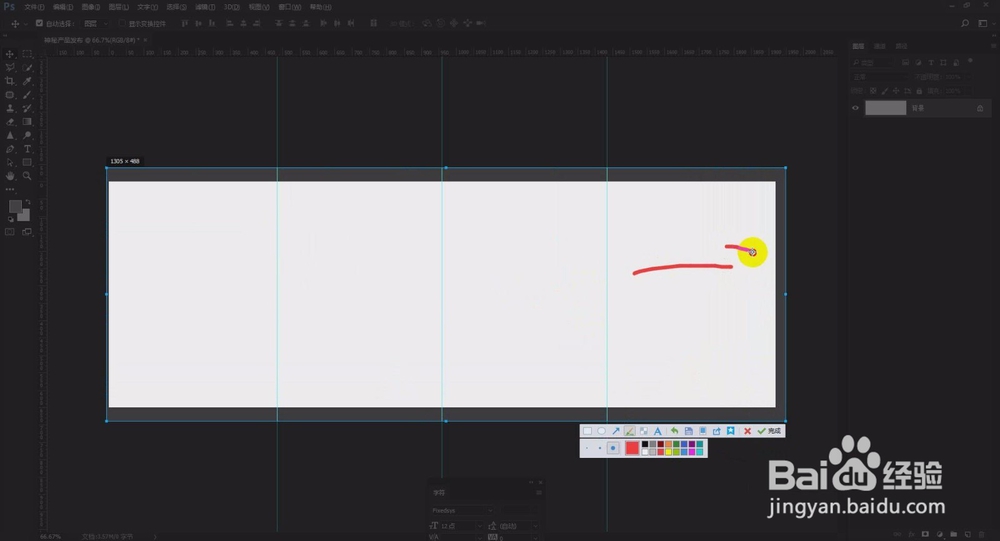Switch to the Channels (通道) tab
The height and width of the screenshot is (541, 1000).
pyautogui.click(x=879, y=46)
